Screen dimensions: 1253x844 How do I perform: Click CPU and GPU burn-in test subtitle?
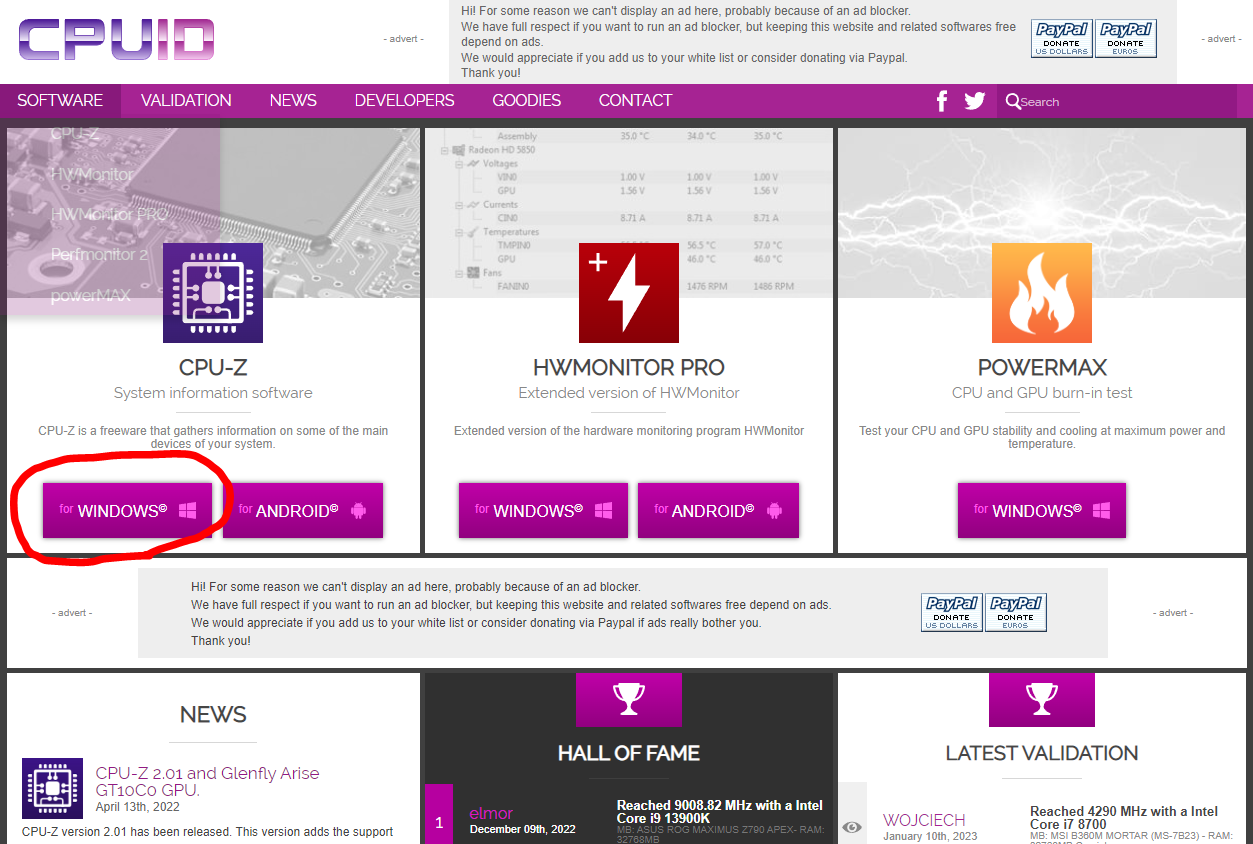[1042, 393]
